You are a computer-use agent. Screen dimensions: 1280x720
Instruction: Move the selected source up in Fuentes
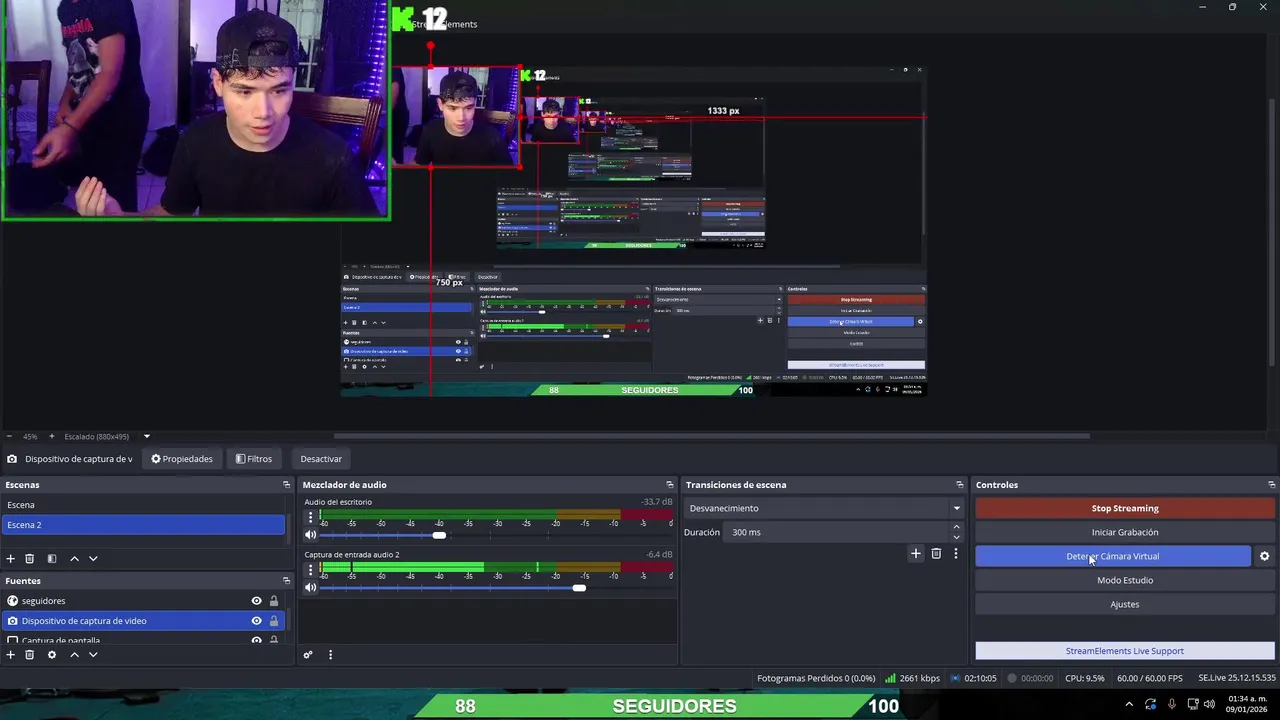point(74,654)
